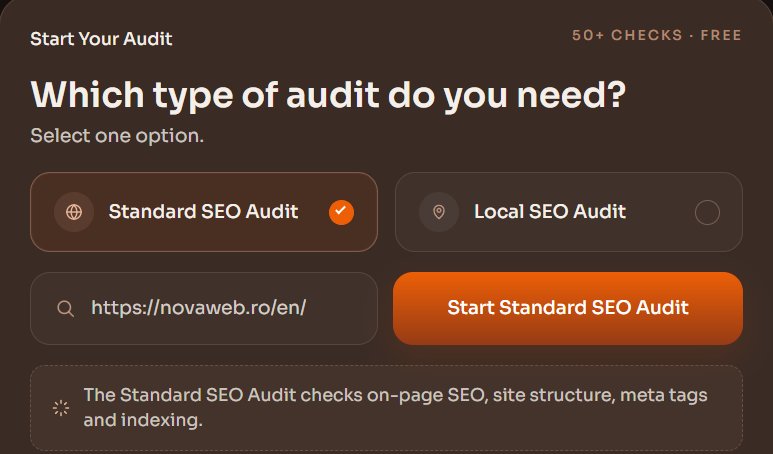Start the Standard SEO Audit
Screen dimensions: 773x454
click(x=568, y=308)
